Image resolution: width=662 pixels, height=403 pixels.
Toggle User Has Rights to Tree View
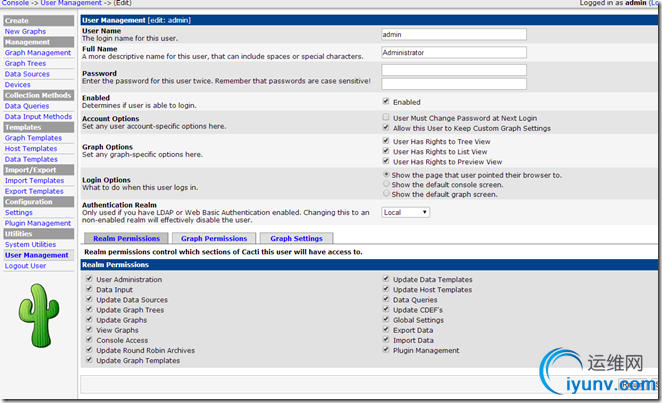(385, 141)
